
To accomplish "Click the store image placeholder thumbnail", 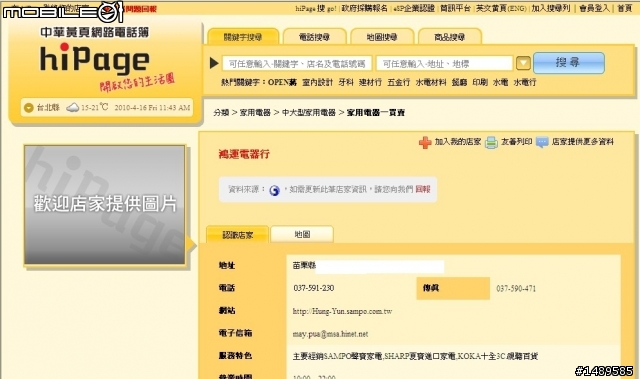I will 105,205.
